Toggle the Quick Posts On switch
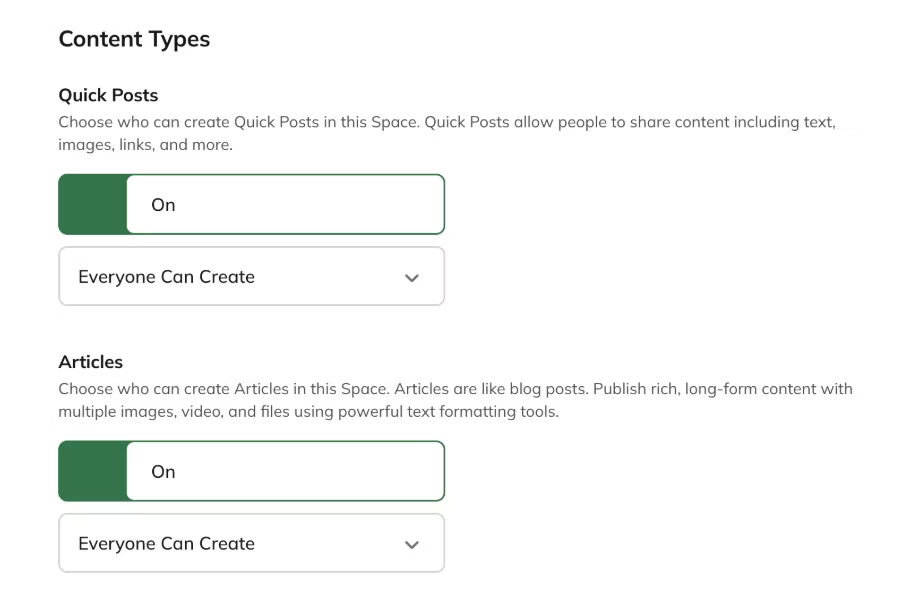This screenshot has width=912, height=606. coord(251,204)
